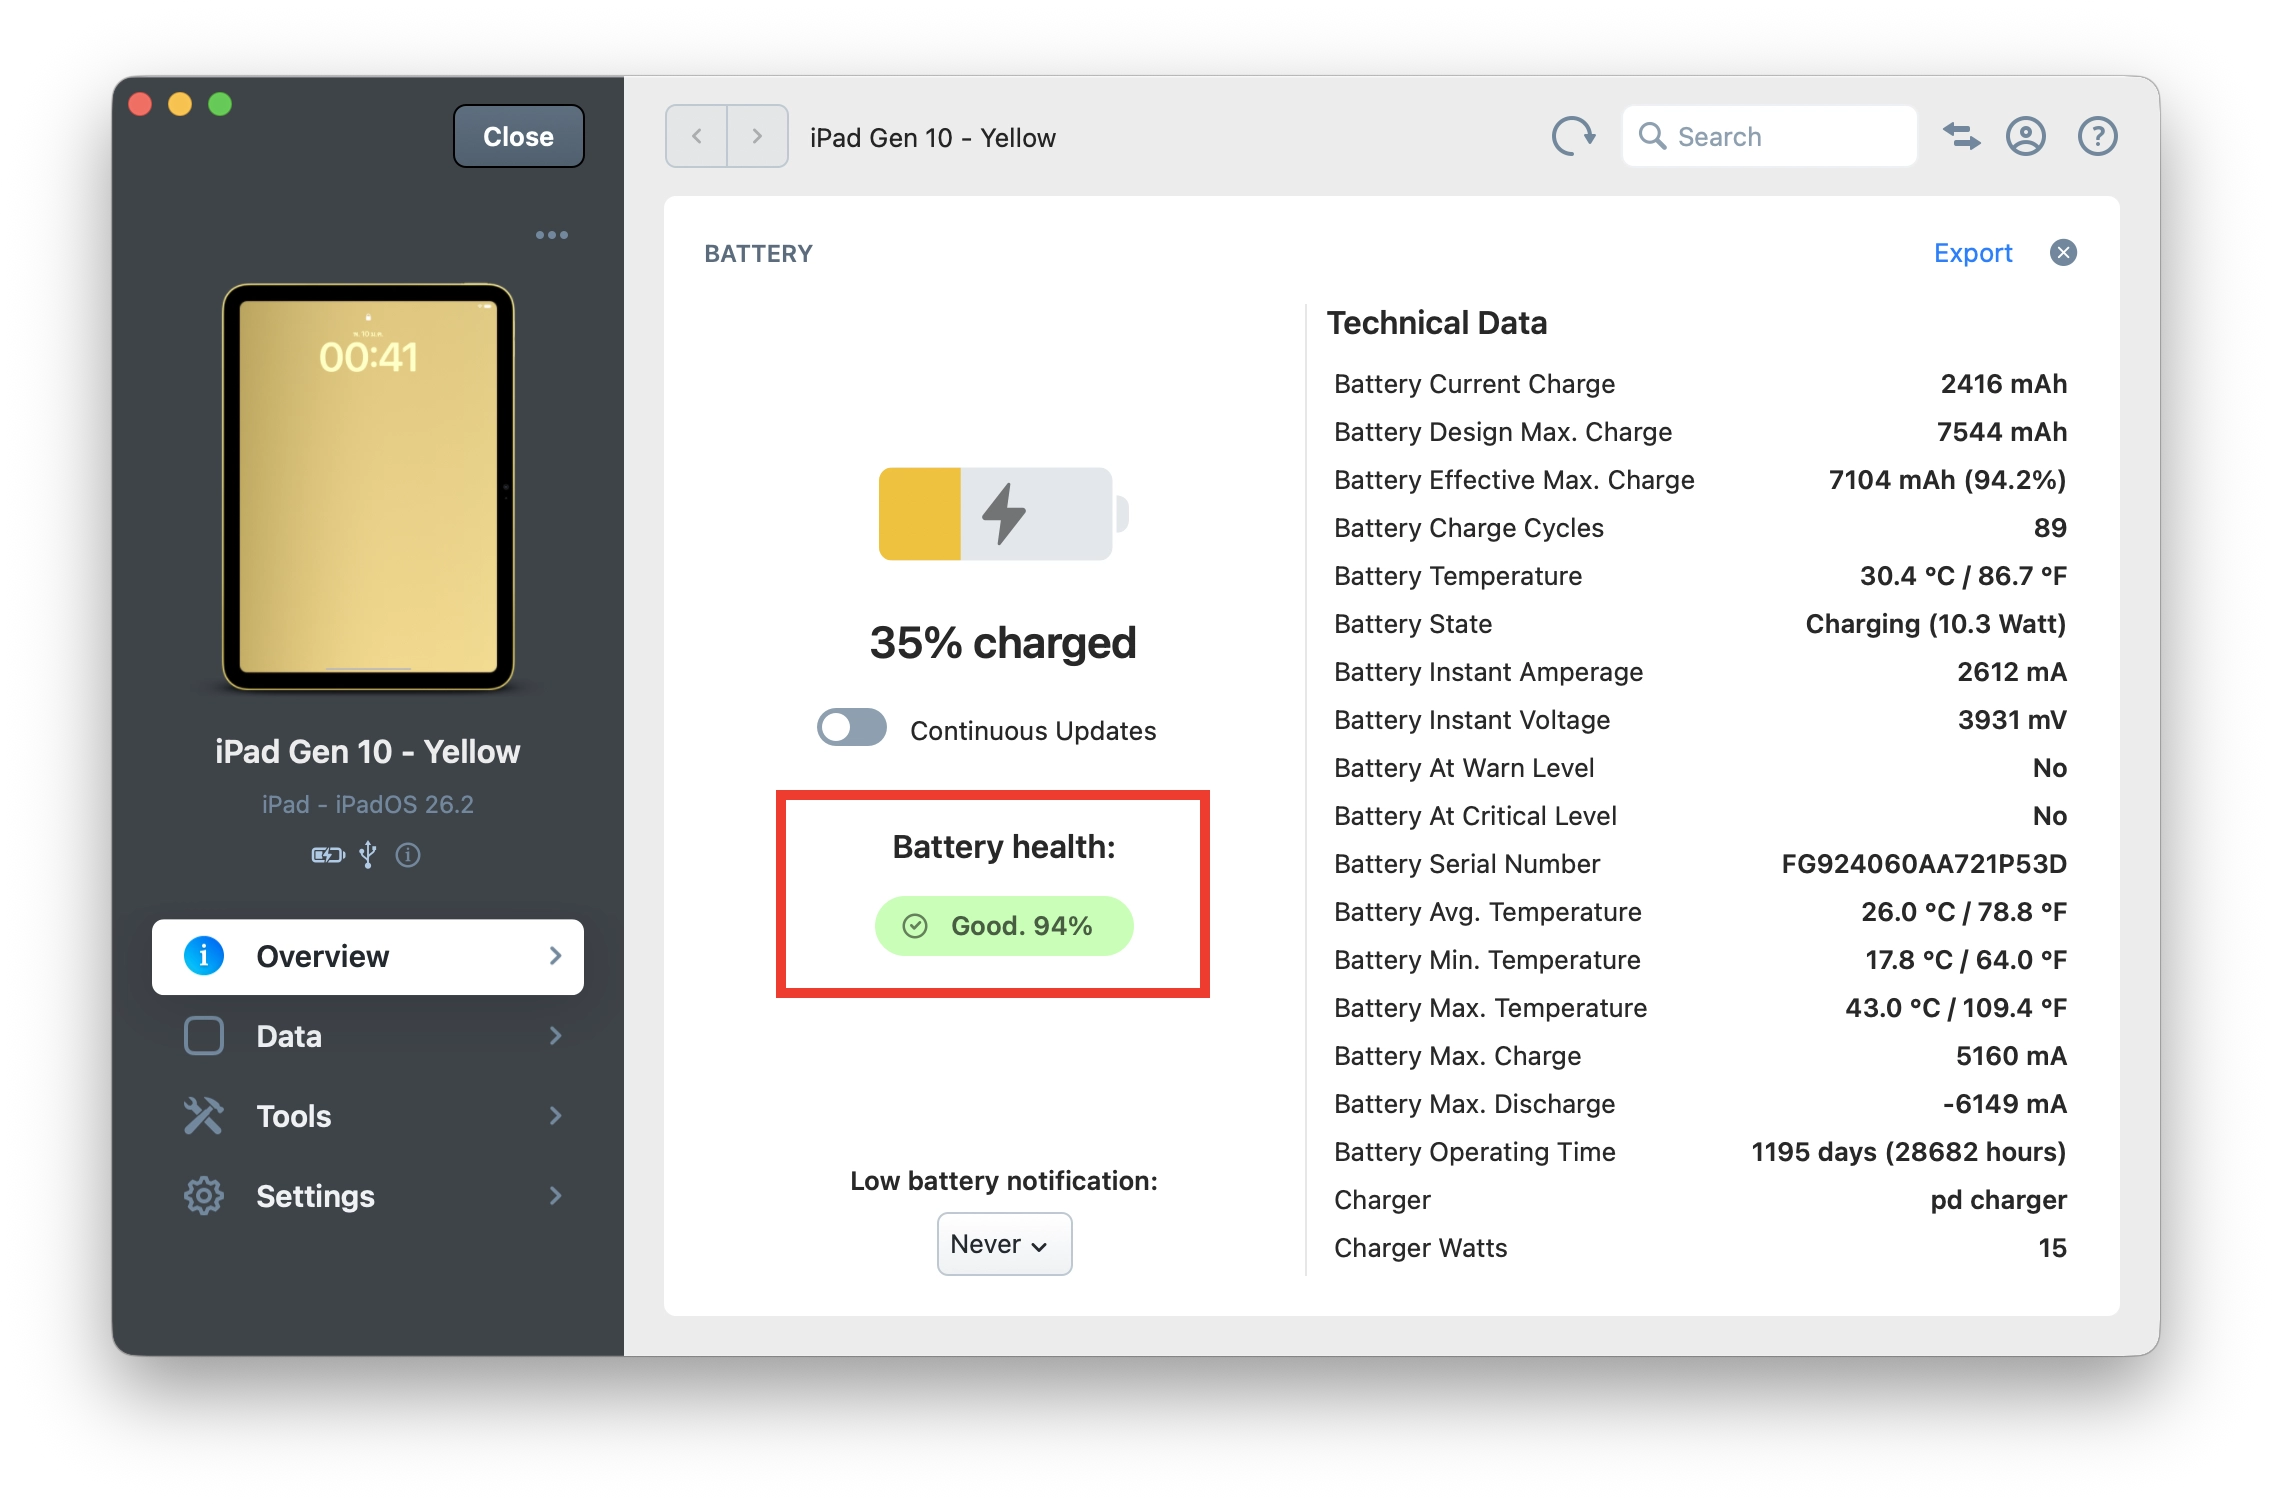
Task: Click the three-dots more options icon
Action: tap(551, 235)
